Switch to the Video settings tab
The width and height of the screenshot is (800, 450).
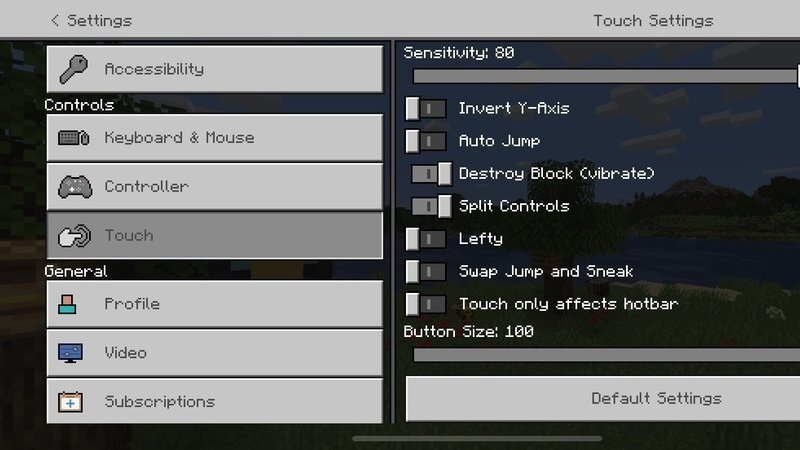[214, 353]
